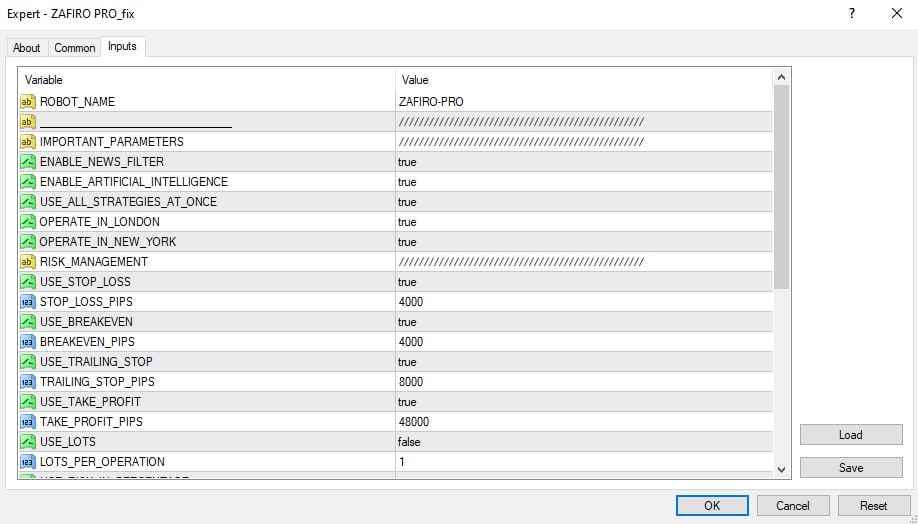Click the TAKE_PROFIT_PIPS variable label
918x524 pixels.
tap(91, 422)
